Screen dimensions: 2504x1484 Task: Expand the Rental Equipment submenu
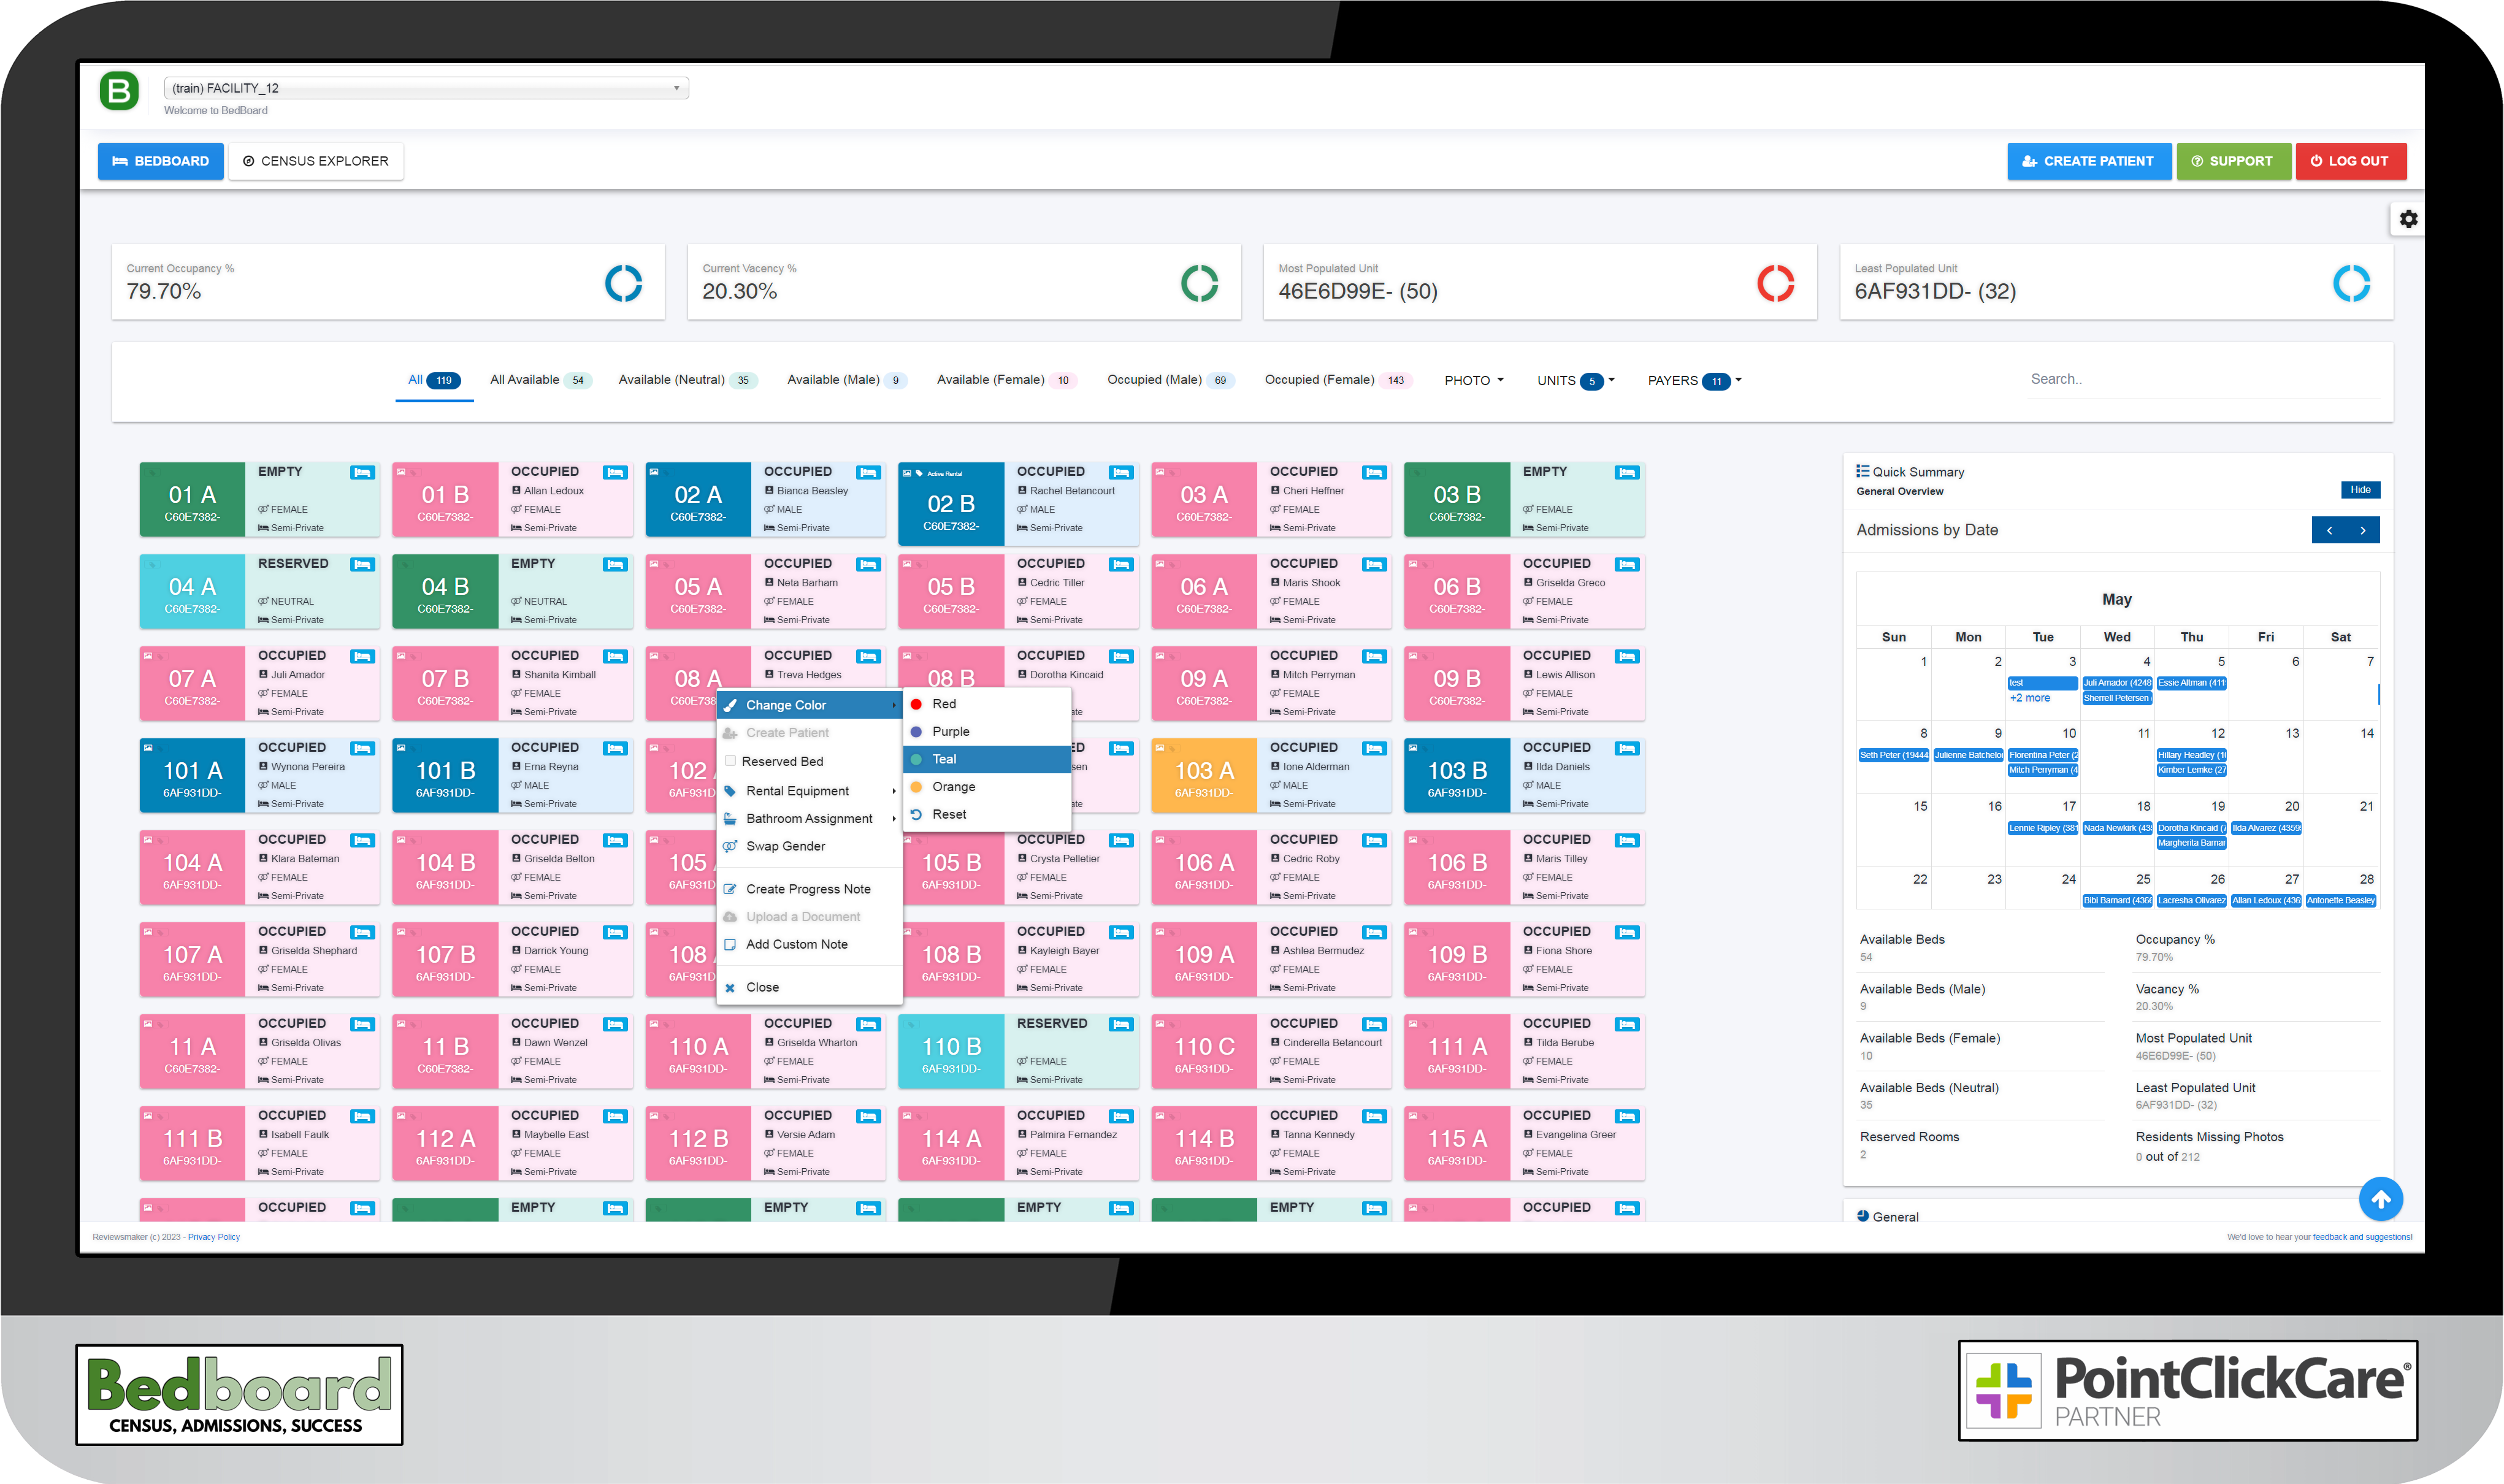coord(810,791)
